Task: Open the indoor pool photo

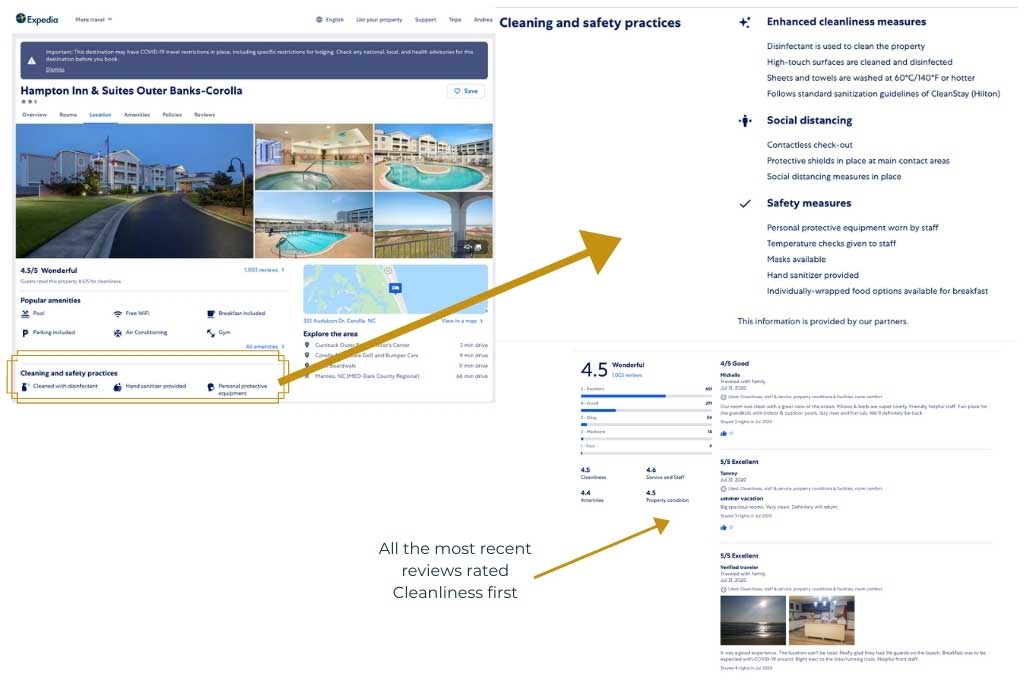Action: point(313,157)
